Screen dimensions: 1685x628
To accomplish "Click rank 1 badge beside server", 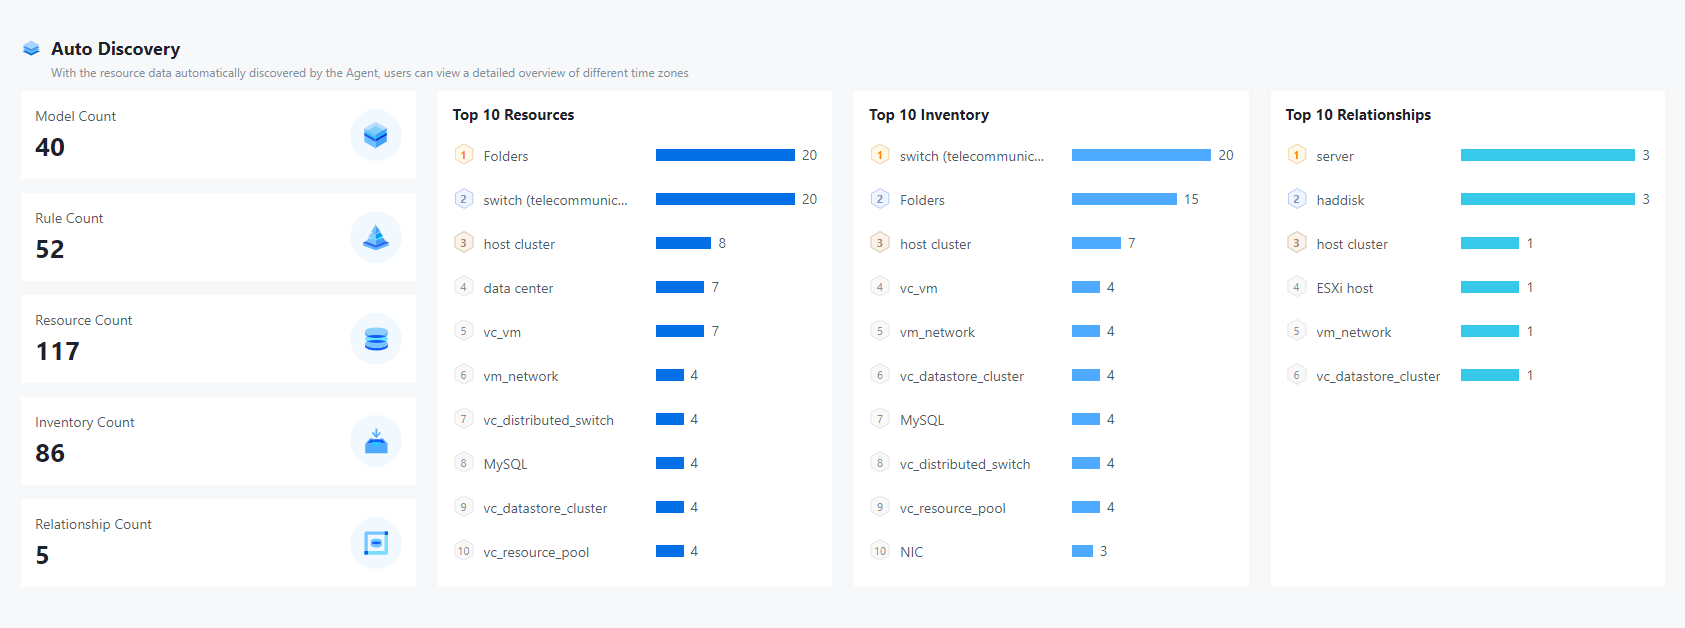I will (1296, 155).
